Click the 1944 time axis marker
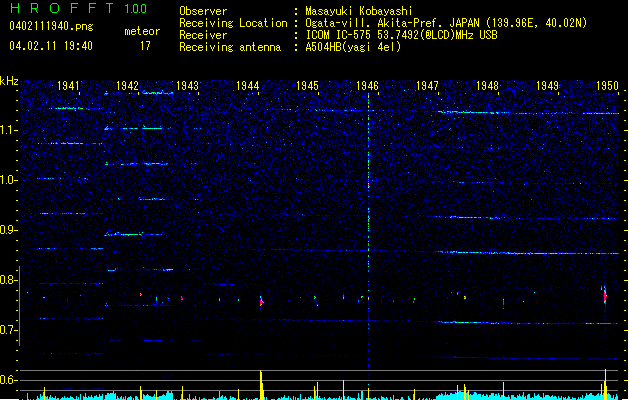629x400 pixels. (x=248, y=85)
